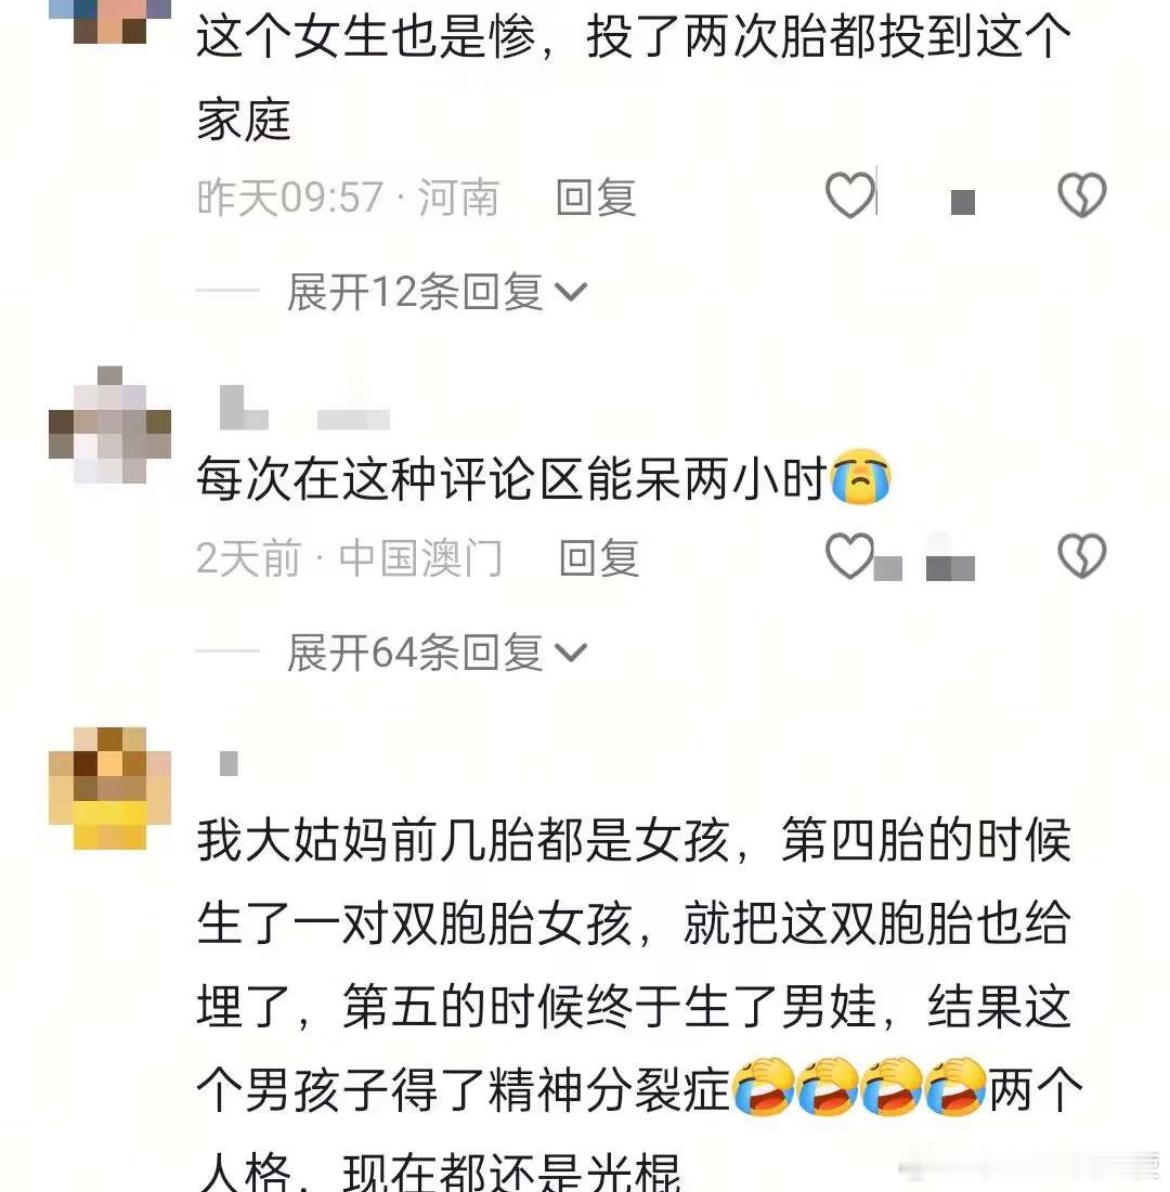
Task: Open the third commenter's yellow avatar
Action: pos(110,788)
